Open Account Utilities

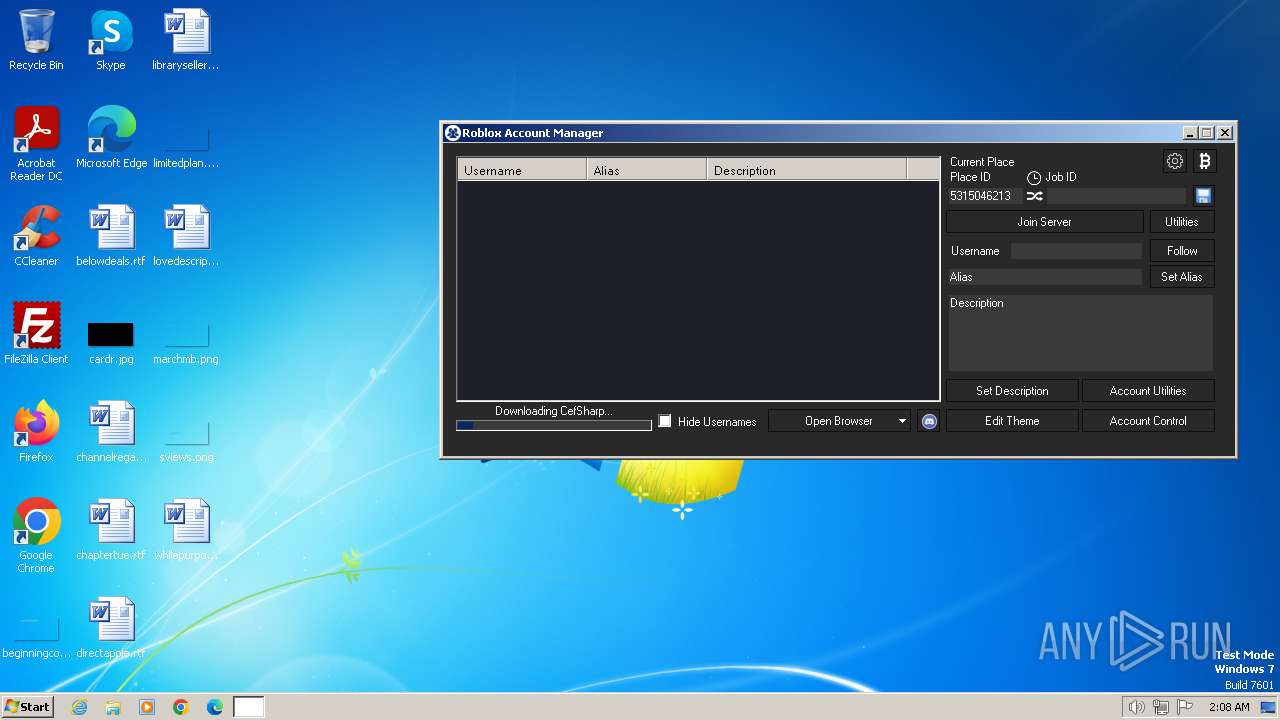1148,391
